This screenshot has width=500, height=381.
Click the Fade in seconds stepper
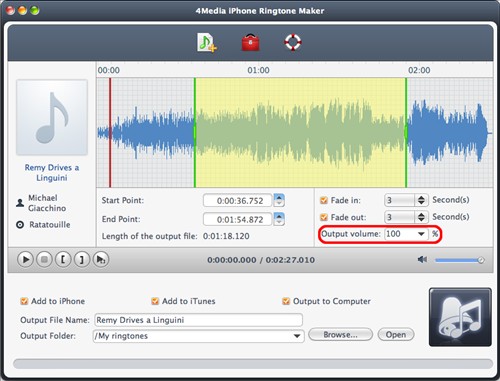point(421,200)
